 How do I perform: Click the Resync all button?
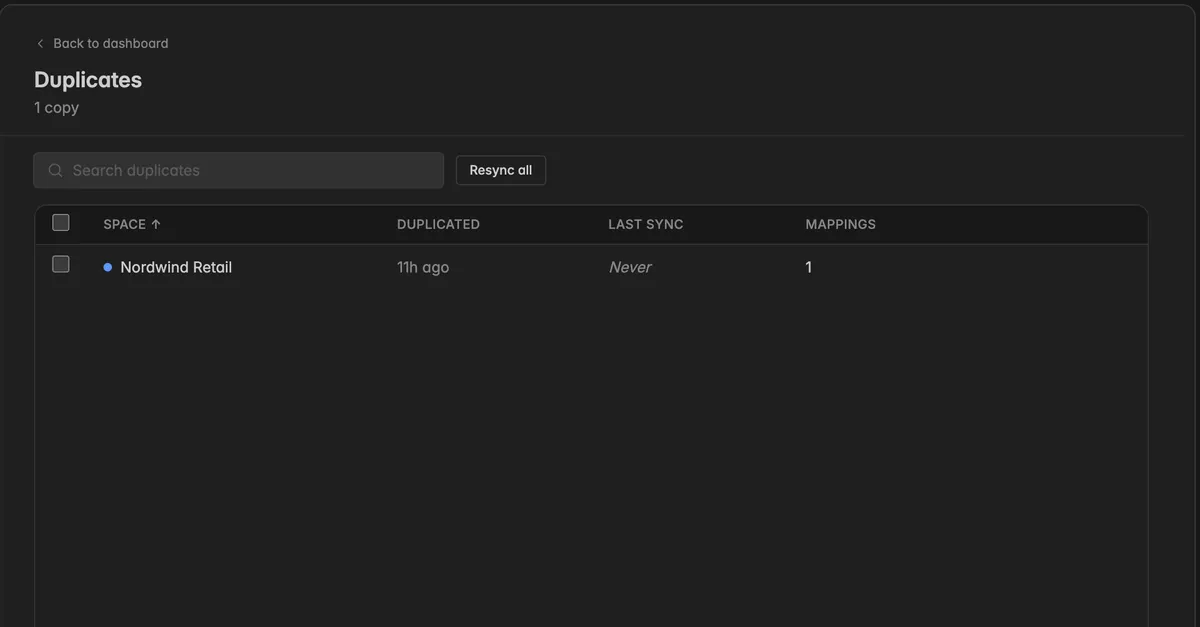pyautogui.click(x=501, y=170)
